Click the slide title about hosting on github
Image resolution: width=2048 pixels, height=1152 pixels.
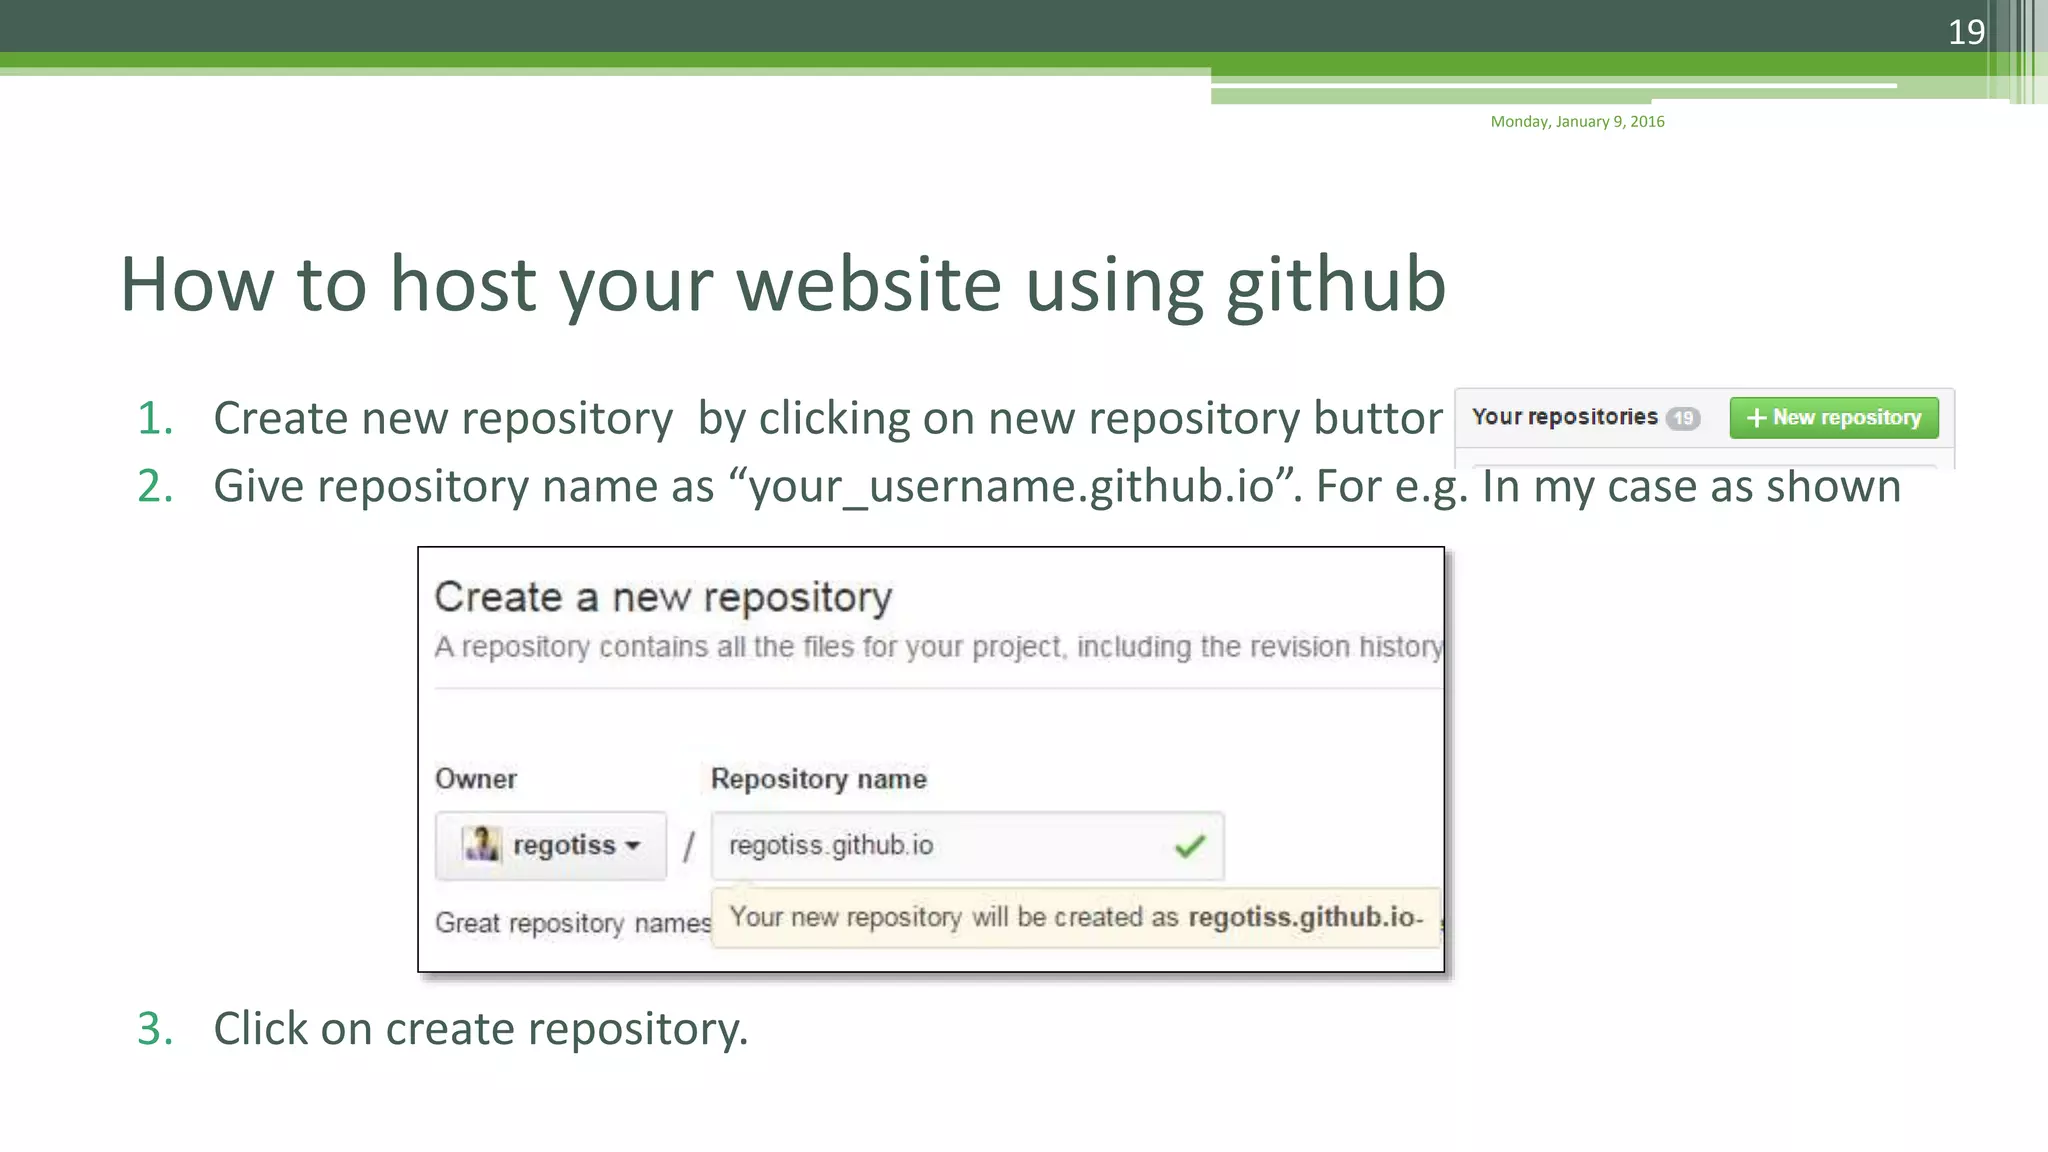783,284
